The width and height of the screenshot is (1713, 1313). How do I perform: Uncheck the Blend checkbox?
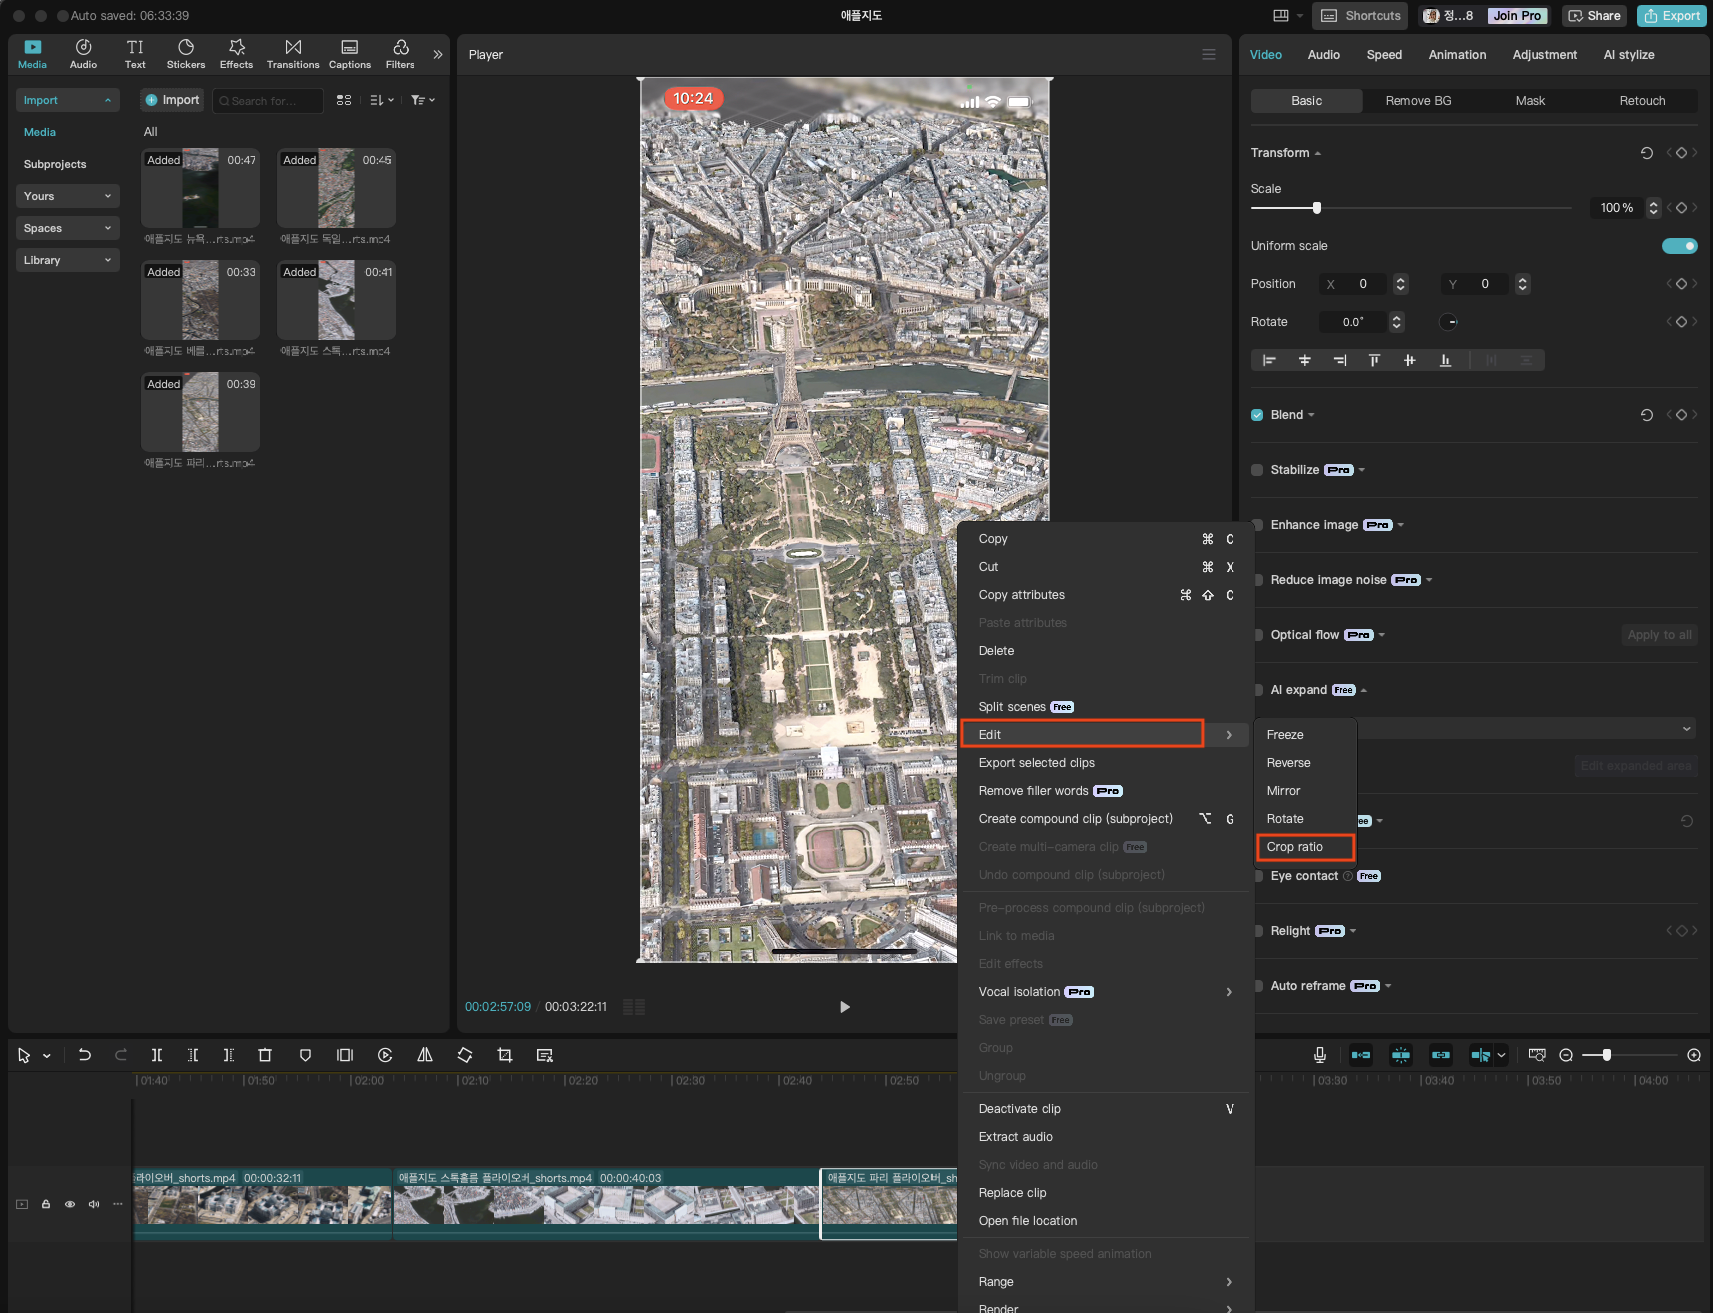pyautogui.click(x=1257, y=415)
